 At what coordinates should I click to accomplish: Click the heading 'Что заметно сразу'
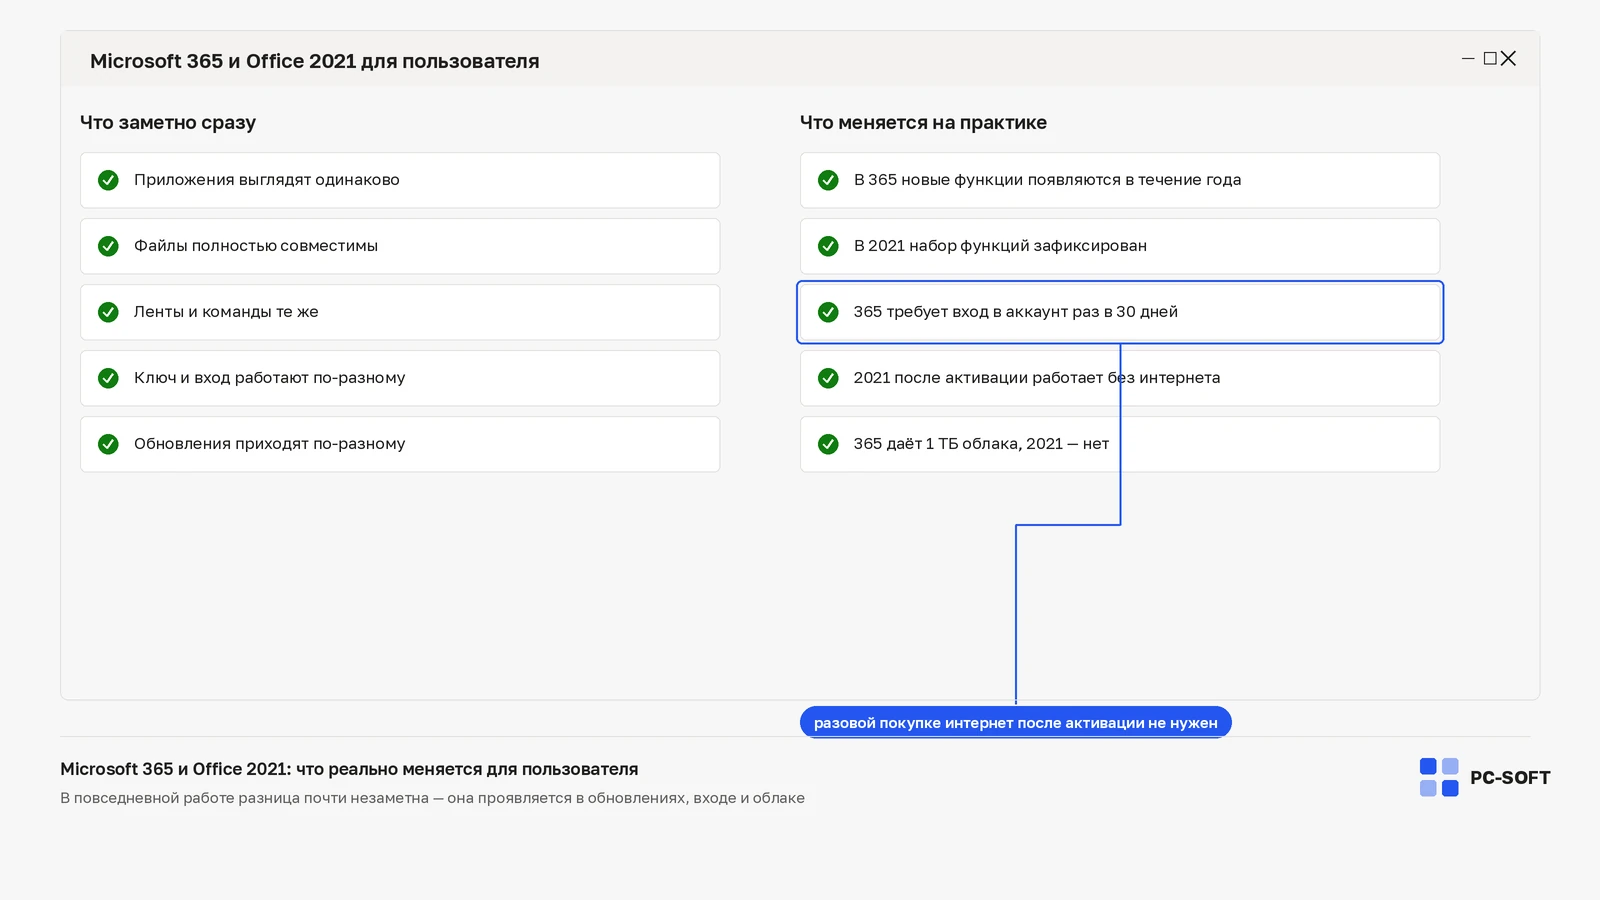click(168, 123)
